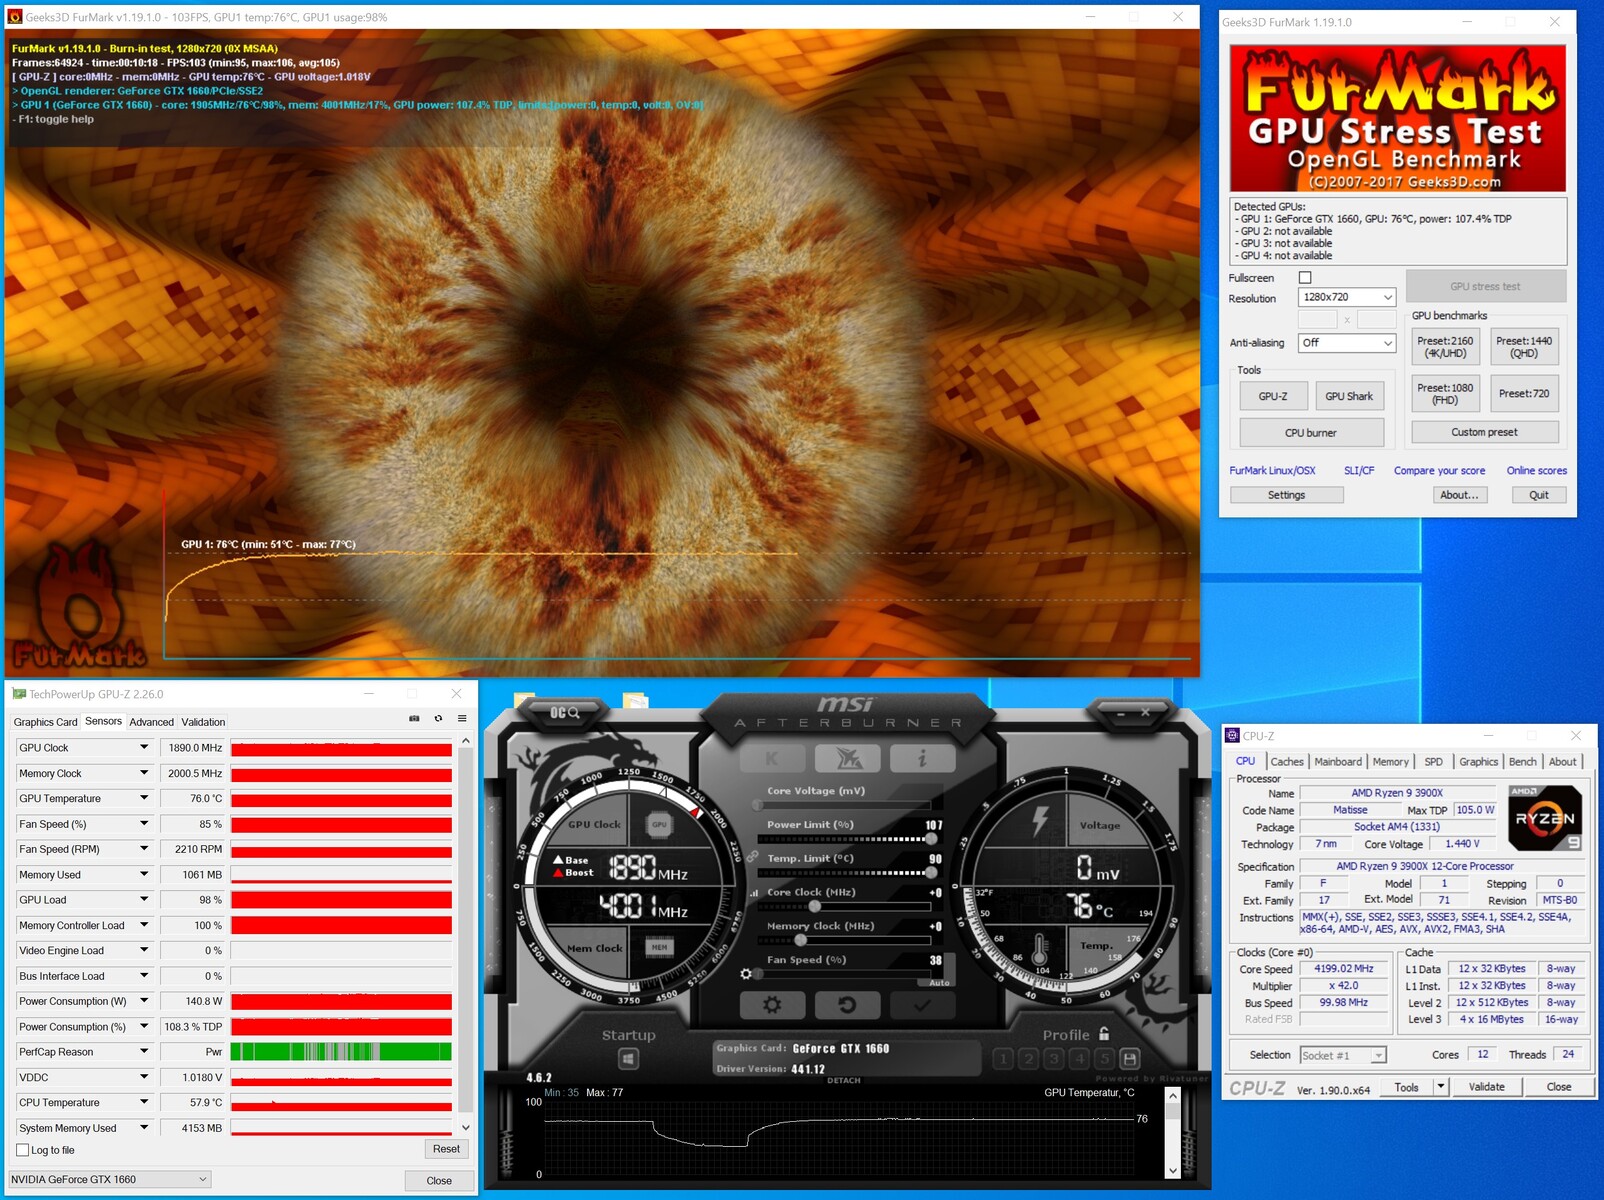Open GPU-Z hamburger menu icon

pos(462,719)
